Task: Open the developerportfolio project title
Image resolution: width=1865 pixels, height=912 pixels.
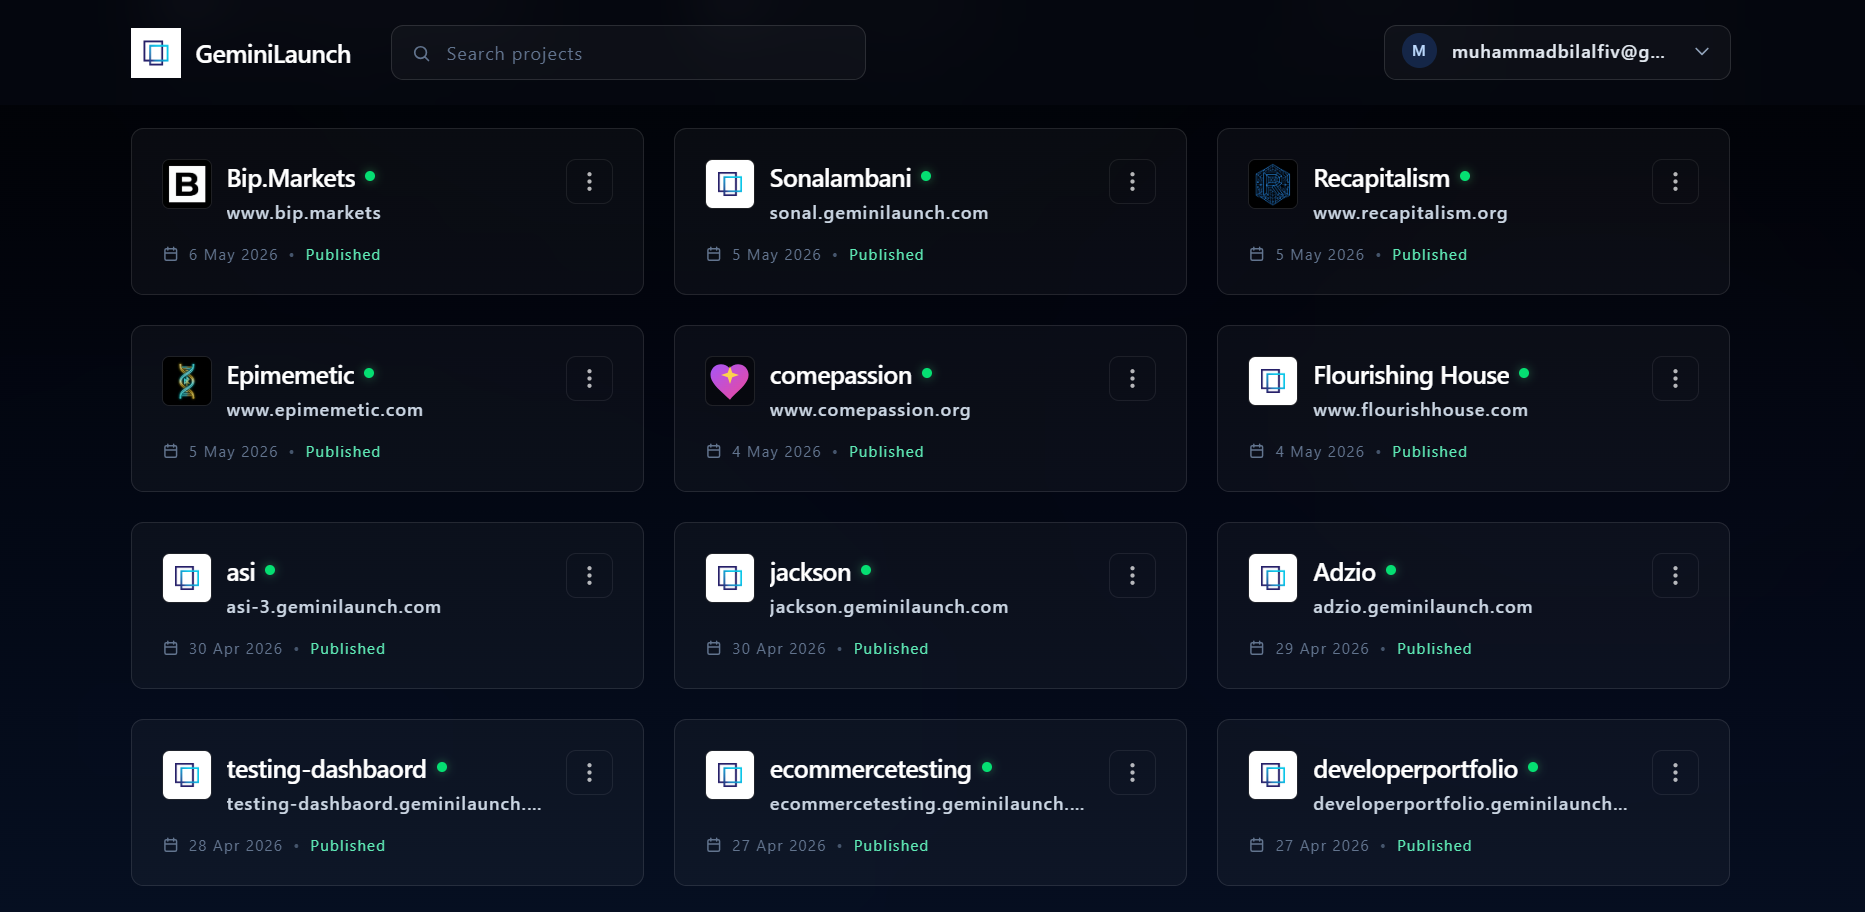Action: coord(1415,769)
